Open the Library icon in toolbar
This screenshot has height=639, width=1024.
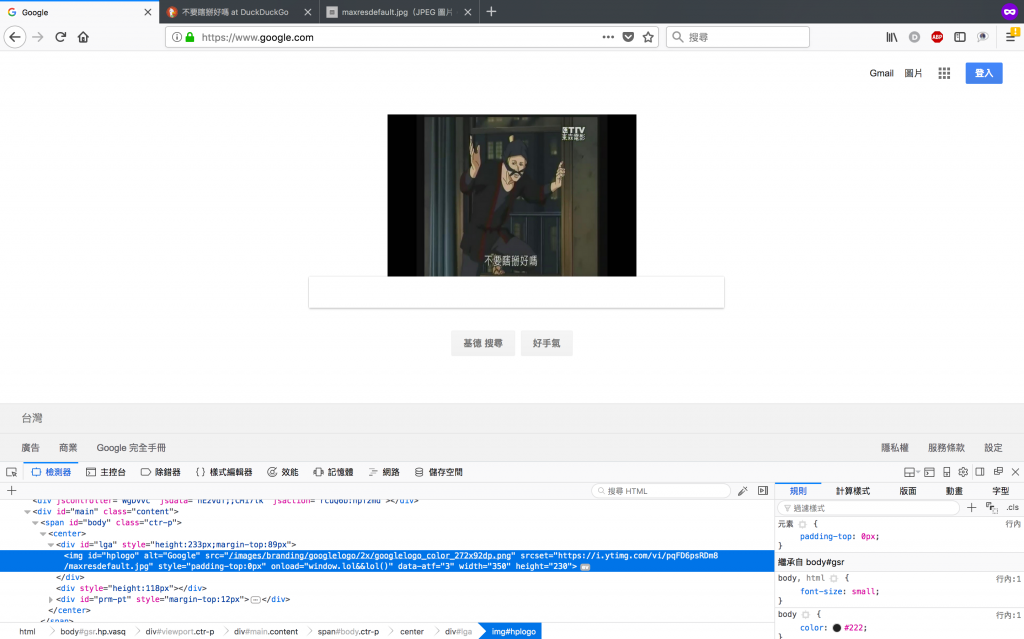[x=891, y=37]
